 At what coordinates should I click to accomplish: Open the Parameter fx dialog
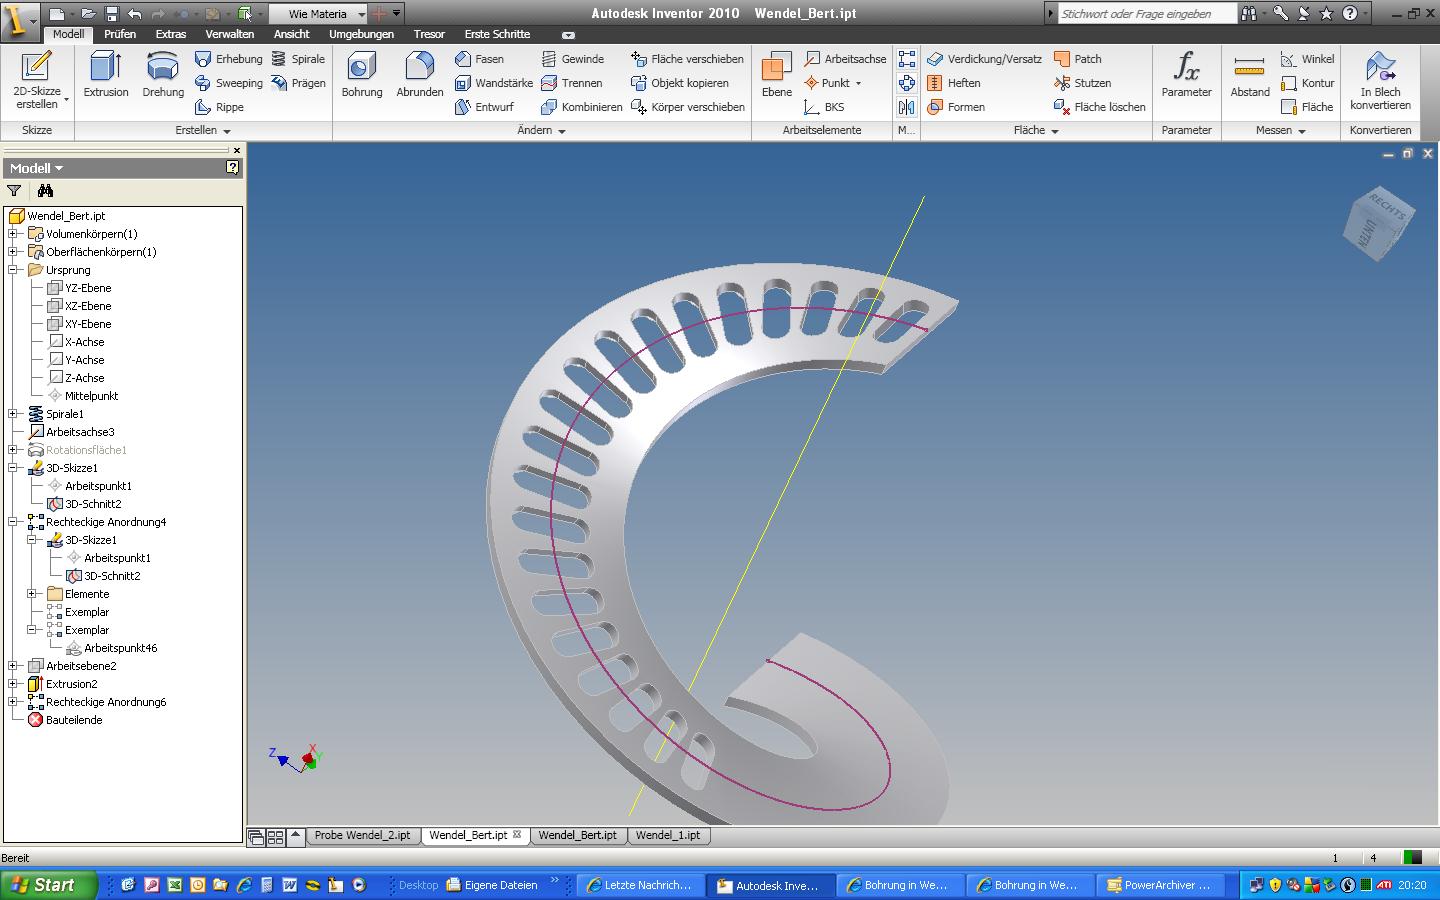pyautogui.click(x=1186, y=76)
